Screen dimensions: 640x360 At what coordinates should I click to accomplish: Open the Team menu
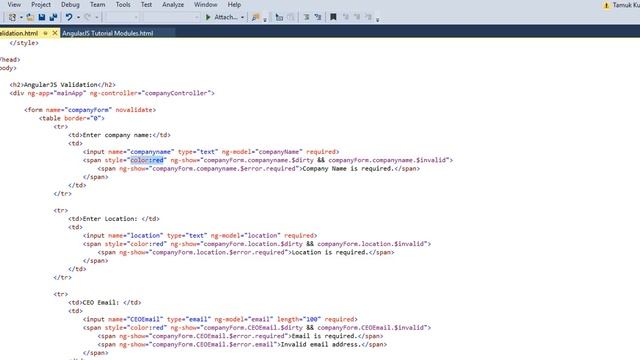tap(98, 4)
